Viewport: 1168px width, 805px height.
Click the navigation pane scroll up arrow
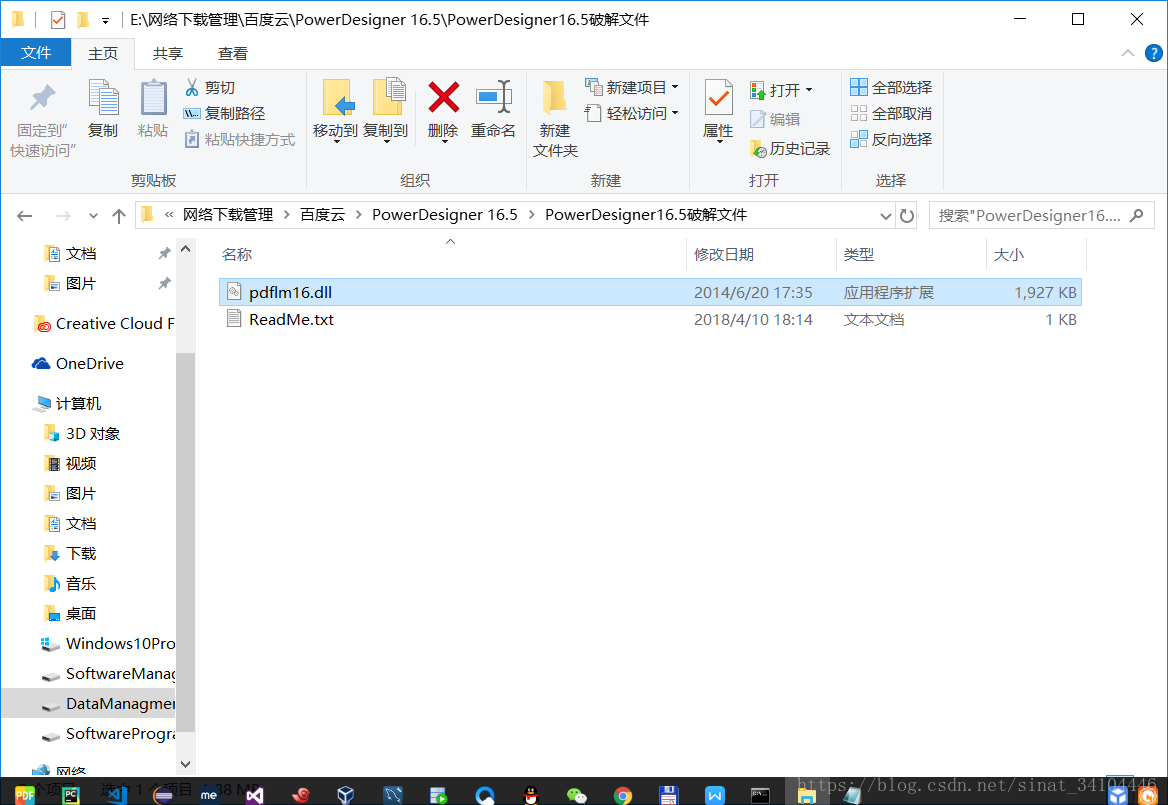185,249
